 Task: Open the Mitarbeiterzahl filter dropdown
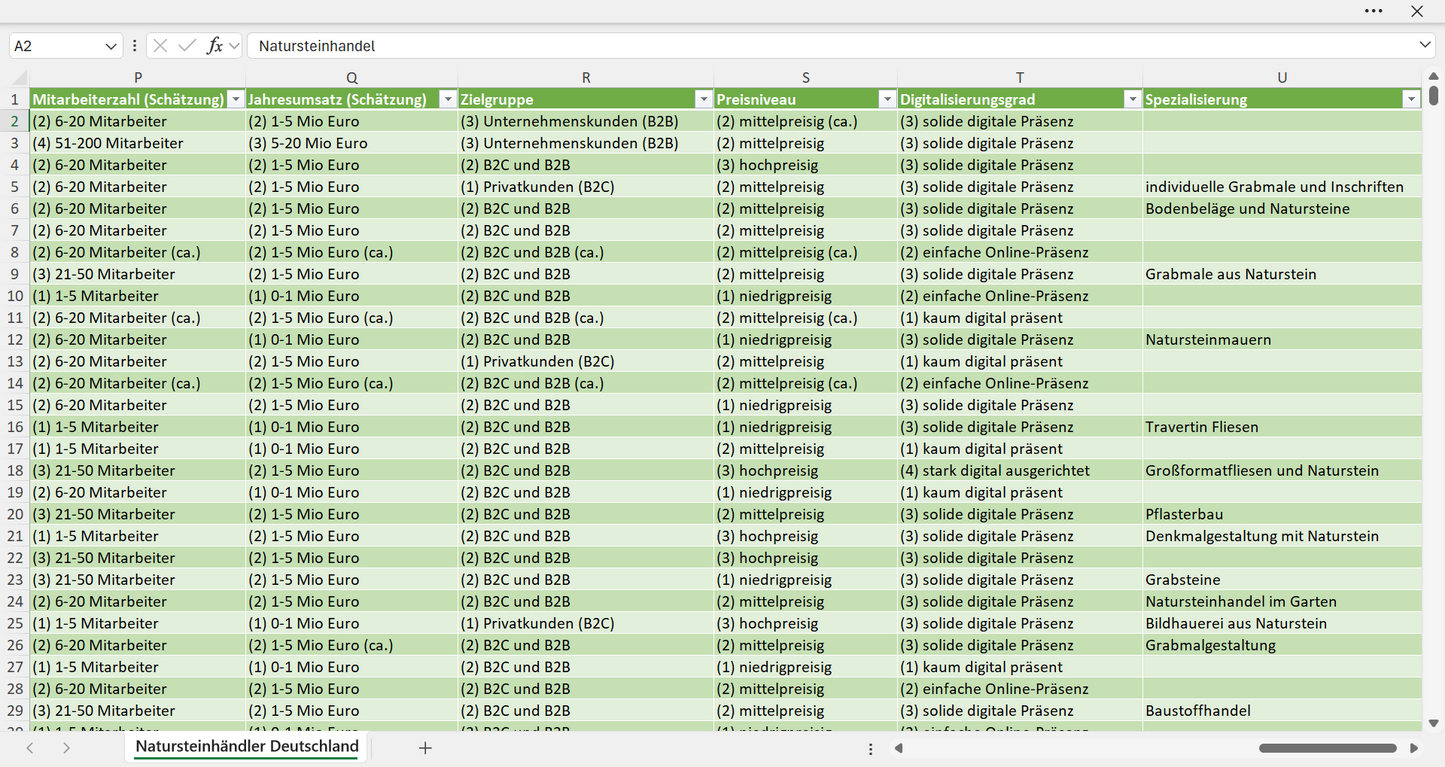tap(235, 99)
